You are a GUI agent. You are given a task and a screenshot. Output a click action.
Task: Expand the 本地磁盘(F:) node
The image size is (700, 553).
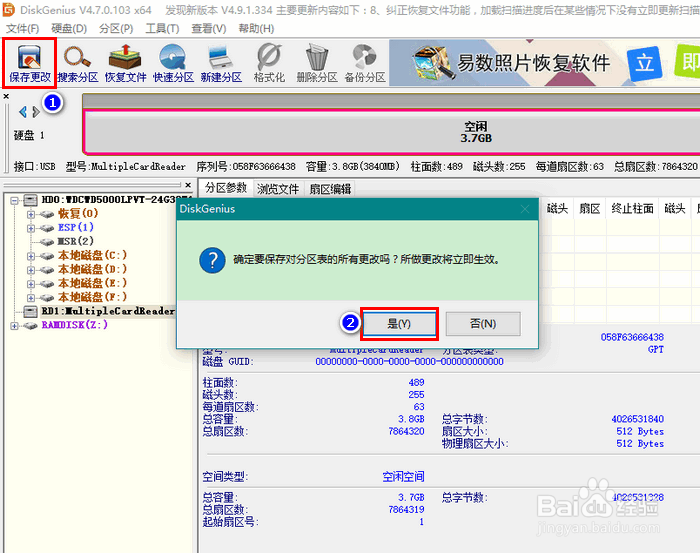(x=30, y=297)
